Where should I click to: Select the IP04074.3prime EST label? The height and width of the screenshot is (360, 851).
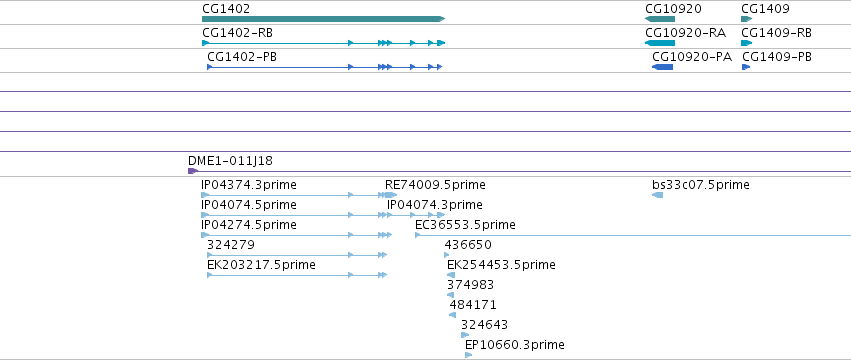(x=435, y=205)
